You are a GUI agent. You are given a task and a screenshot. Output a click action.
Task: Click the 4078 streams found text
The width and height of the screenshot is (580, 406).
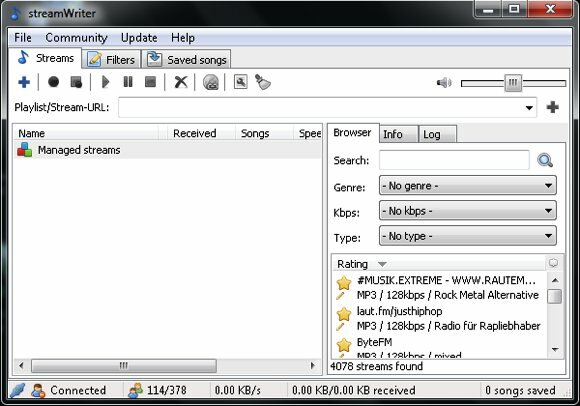click(376, 366)
